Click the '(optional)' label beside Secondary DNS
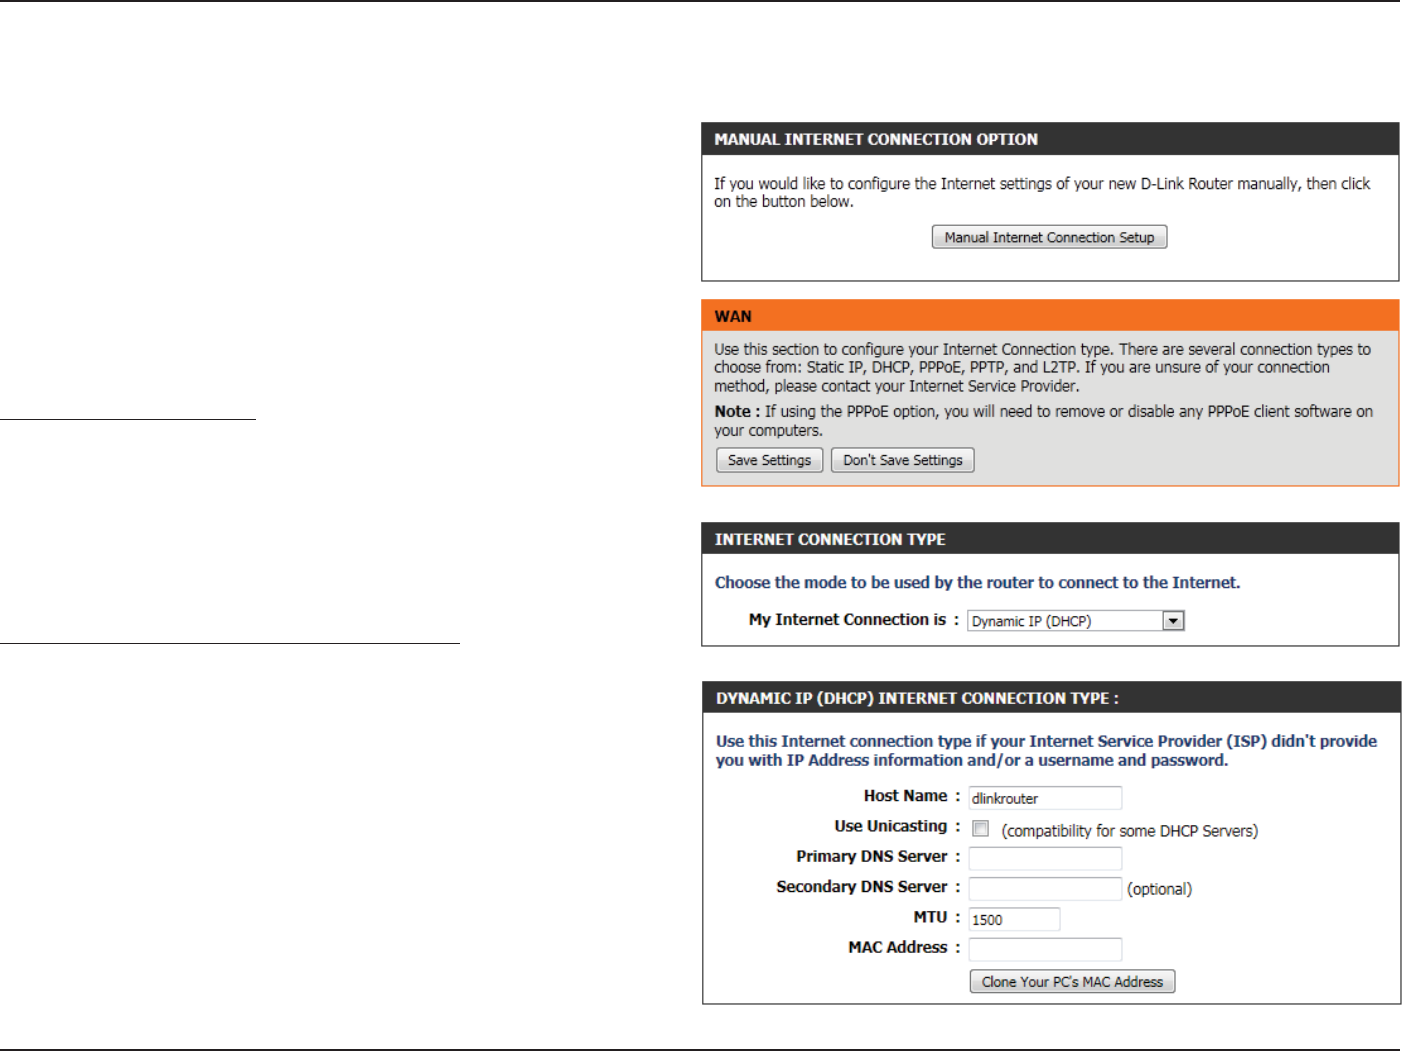Viewport: 1403px width, 1051px height. (x=1159, y=889)
